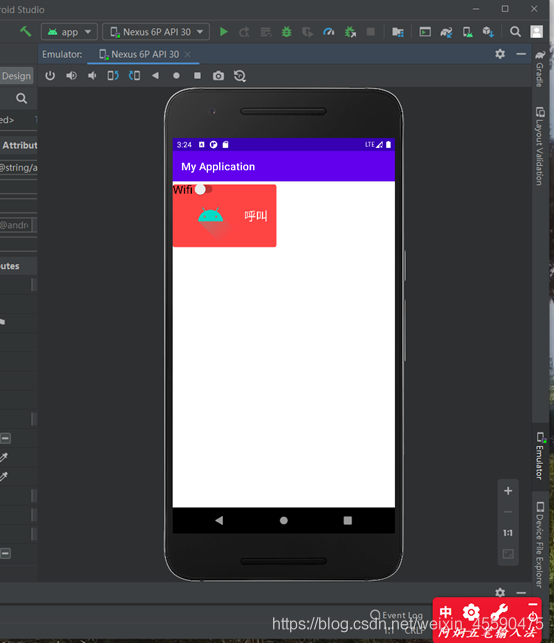Click the emulator power button
554x643 pixels.
click(x=50, y=75)
